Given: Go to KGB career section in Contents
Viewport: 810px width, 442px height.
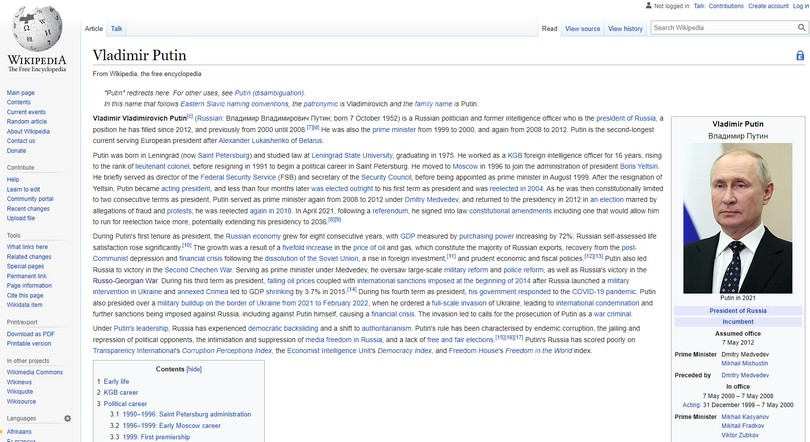Looking at the screenshot, I should tap(120, 393).
